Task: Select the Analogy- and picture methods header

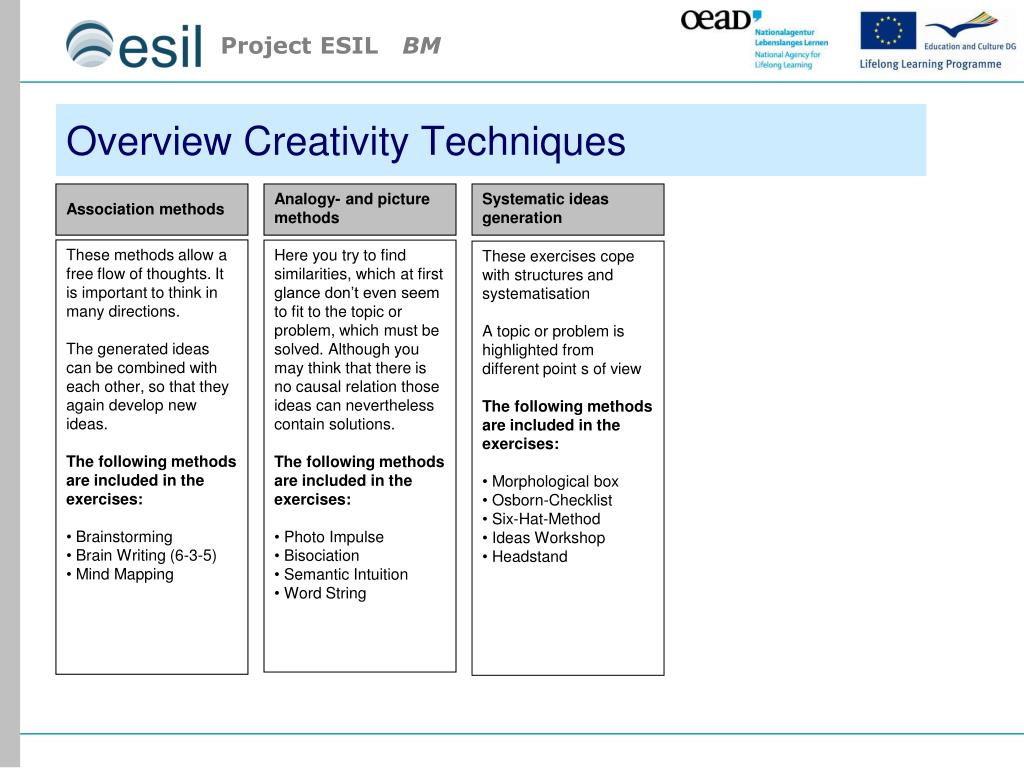Action: (360, 209)
